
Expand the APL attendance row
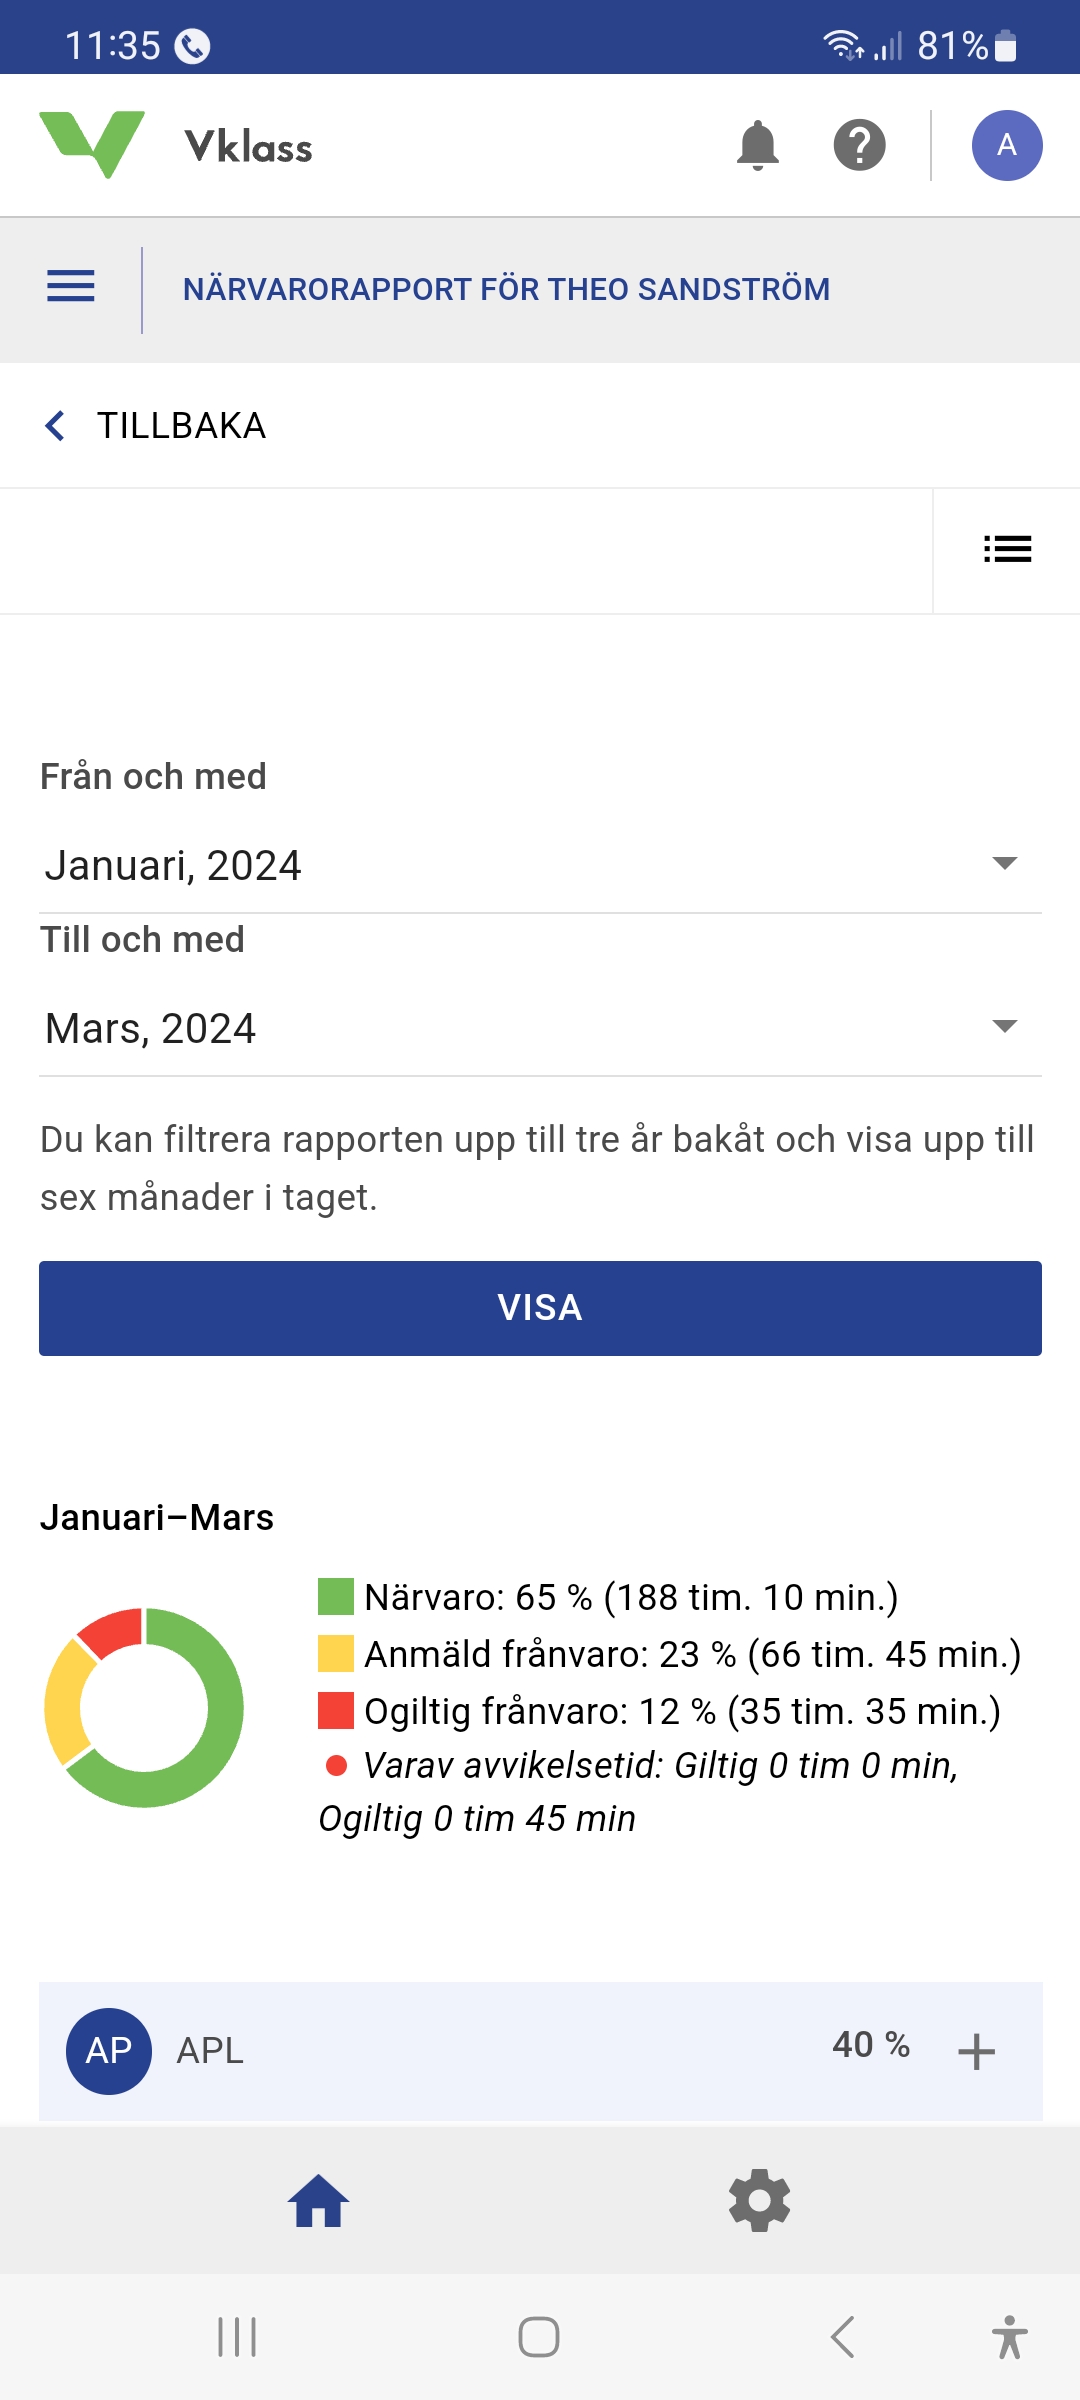pos(976,2052)
